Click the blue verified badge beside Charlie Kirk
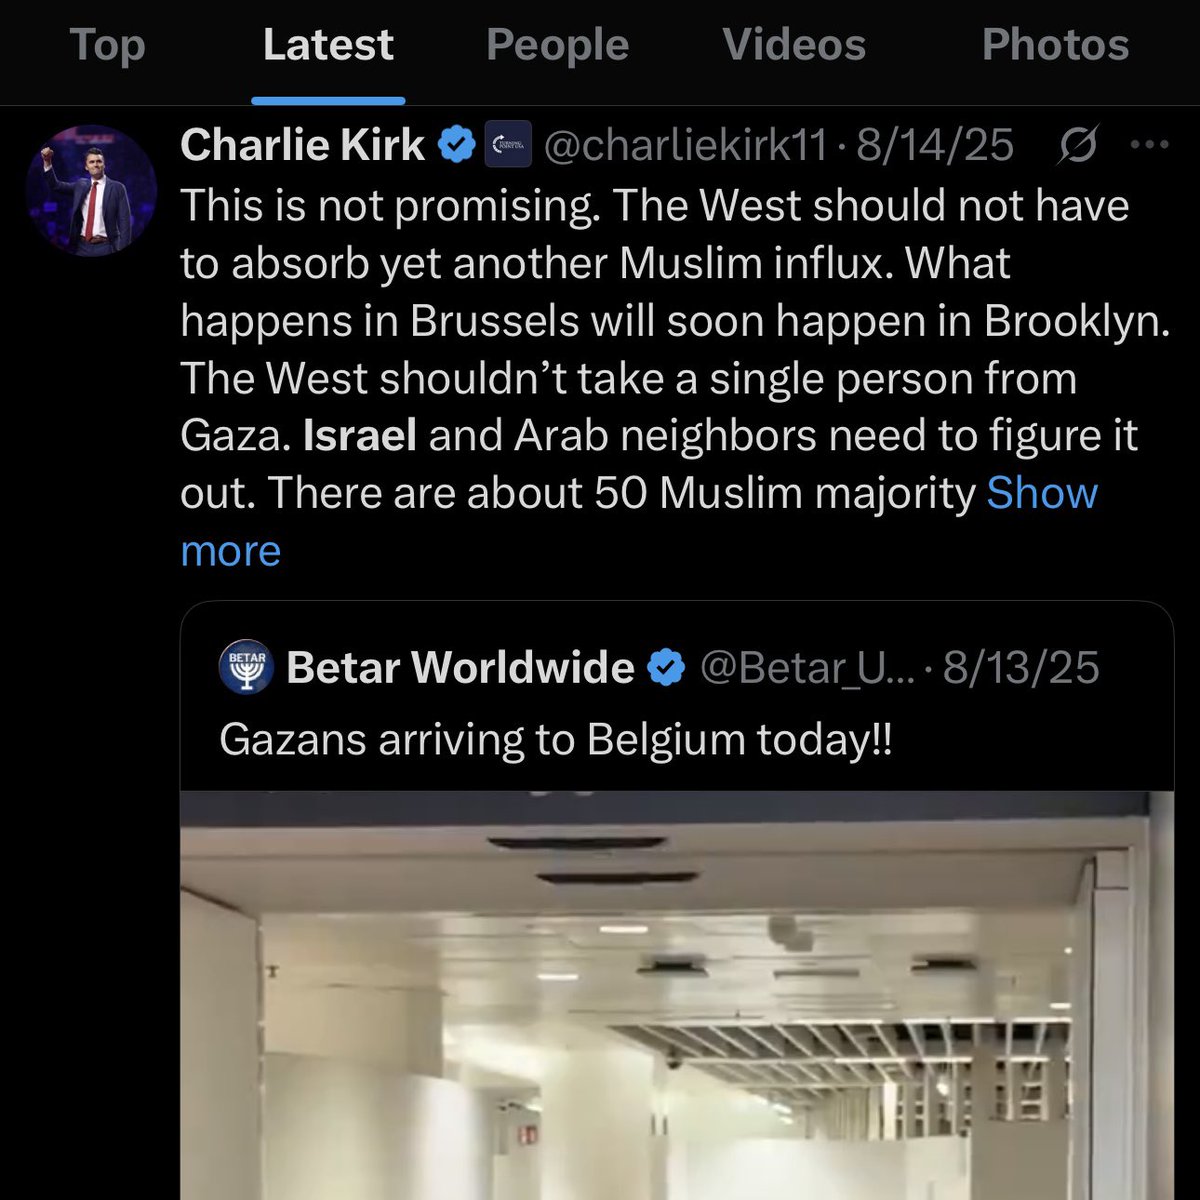The height and width of the screenshot is (1200, 1200). pos(457,146)
